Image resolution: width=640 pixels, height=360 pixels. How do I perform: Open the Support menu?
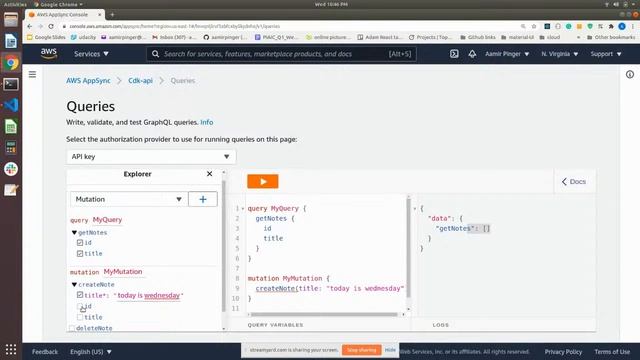point(606,54)
